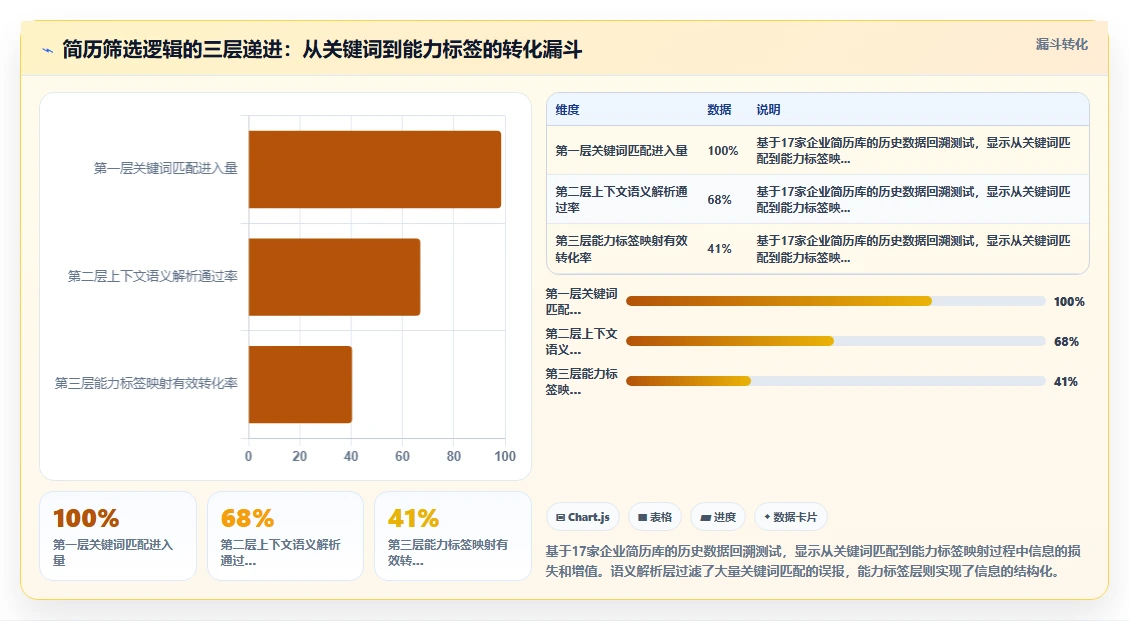Click the x-axis tick label 60
The image size is (1129, 621).
coord(402,456)
